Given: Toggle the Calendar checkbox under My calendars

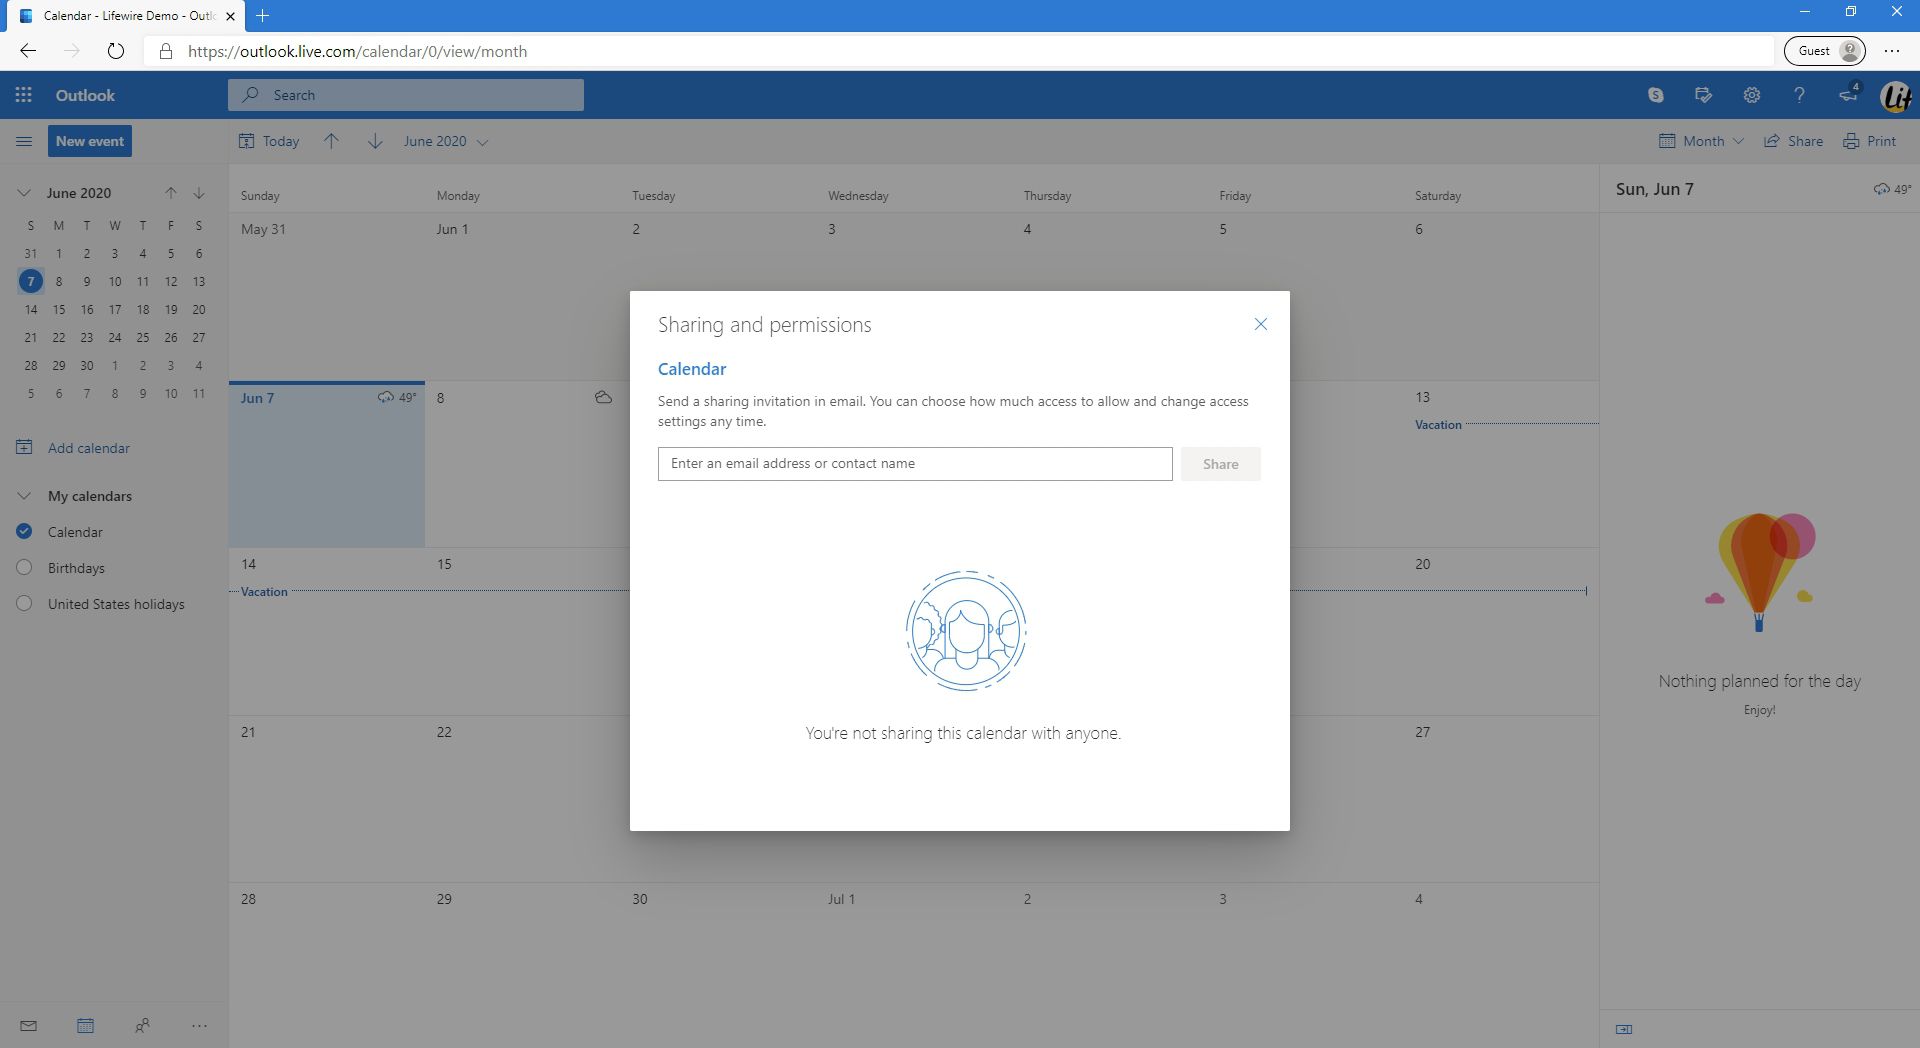Looking at the screenshot, I should (25, 532).
